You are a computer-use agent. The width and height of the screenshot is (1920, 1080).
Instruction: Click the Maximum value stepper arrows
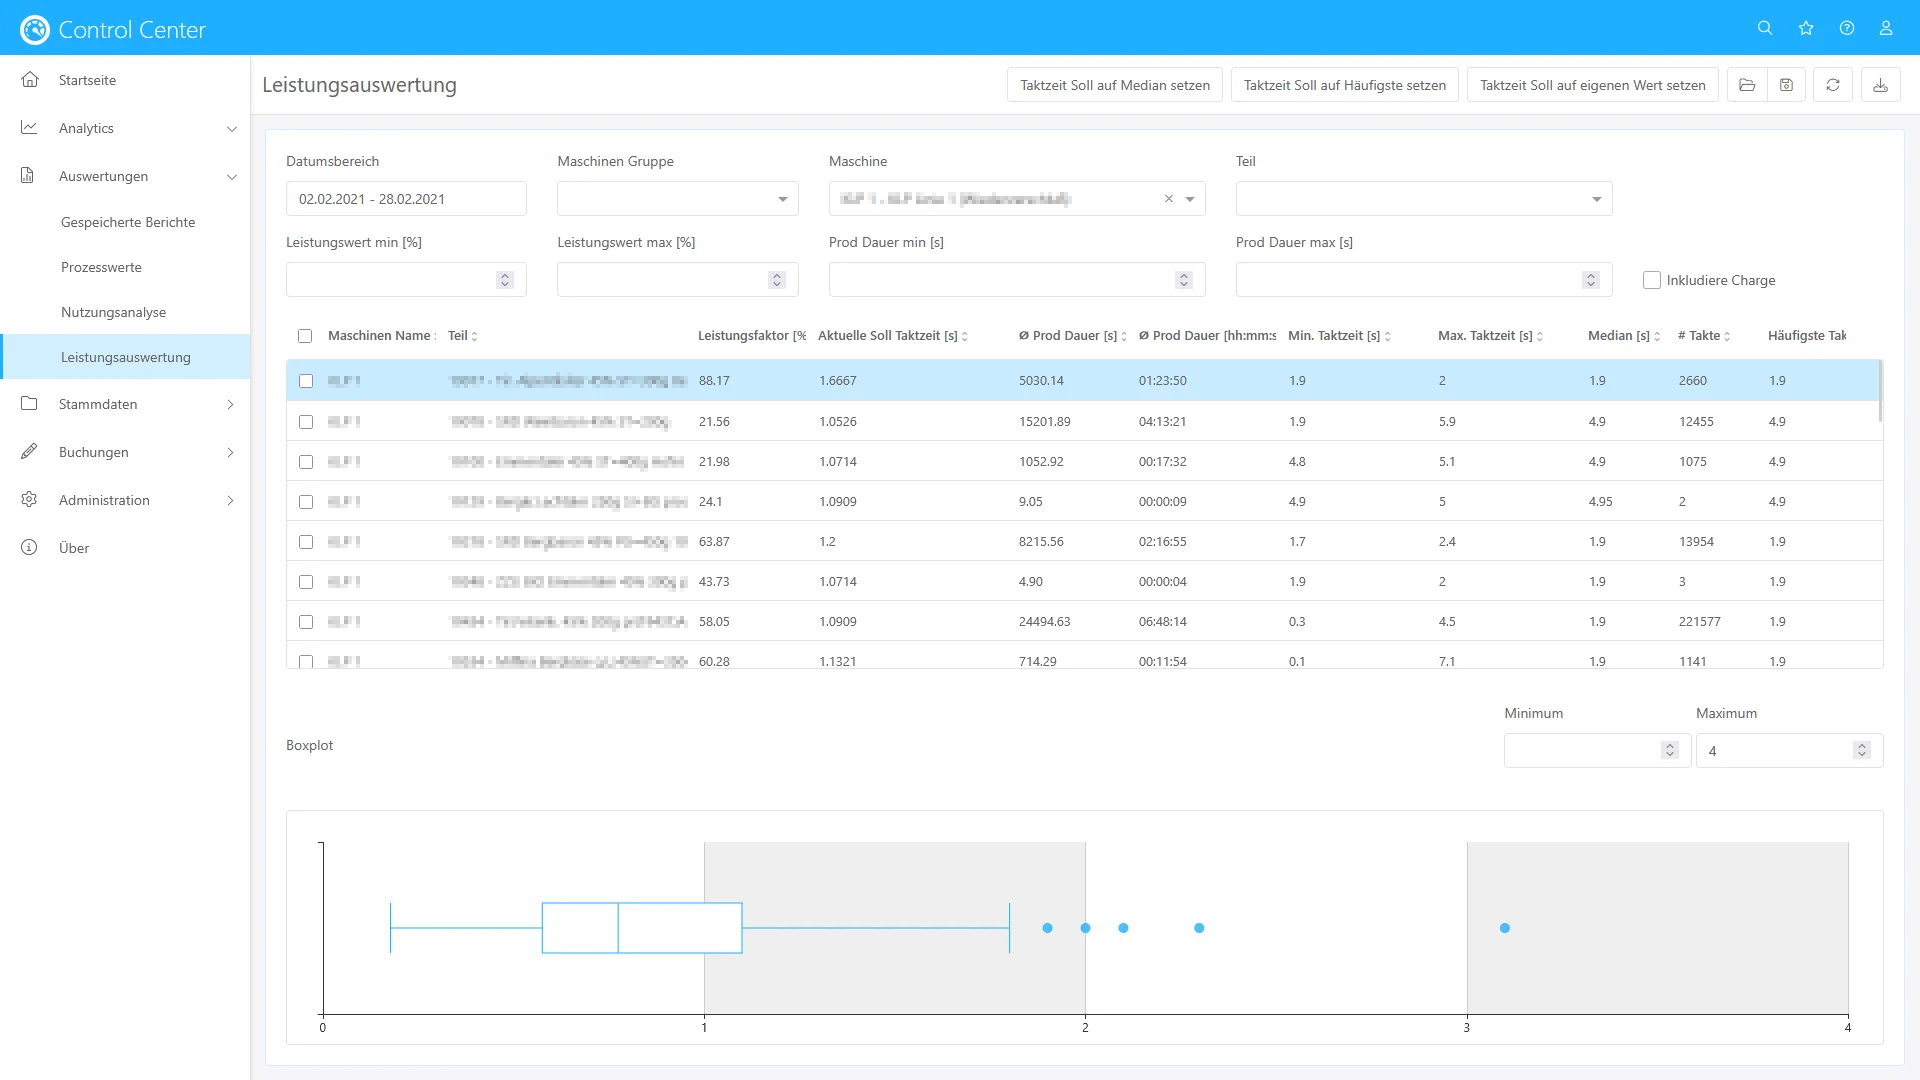[x=1861, y=750]
